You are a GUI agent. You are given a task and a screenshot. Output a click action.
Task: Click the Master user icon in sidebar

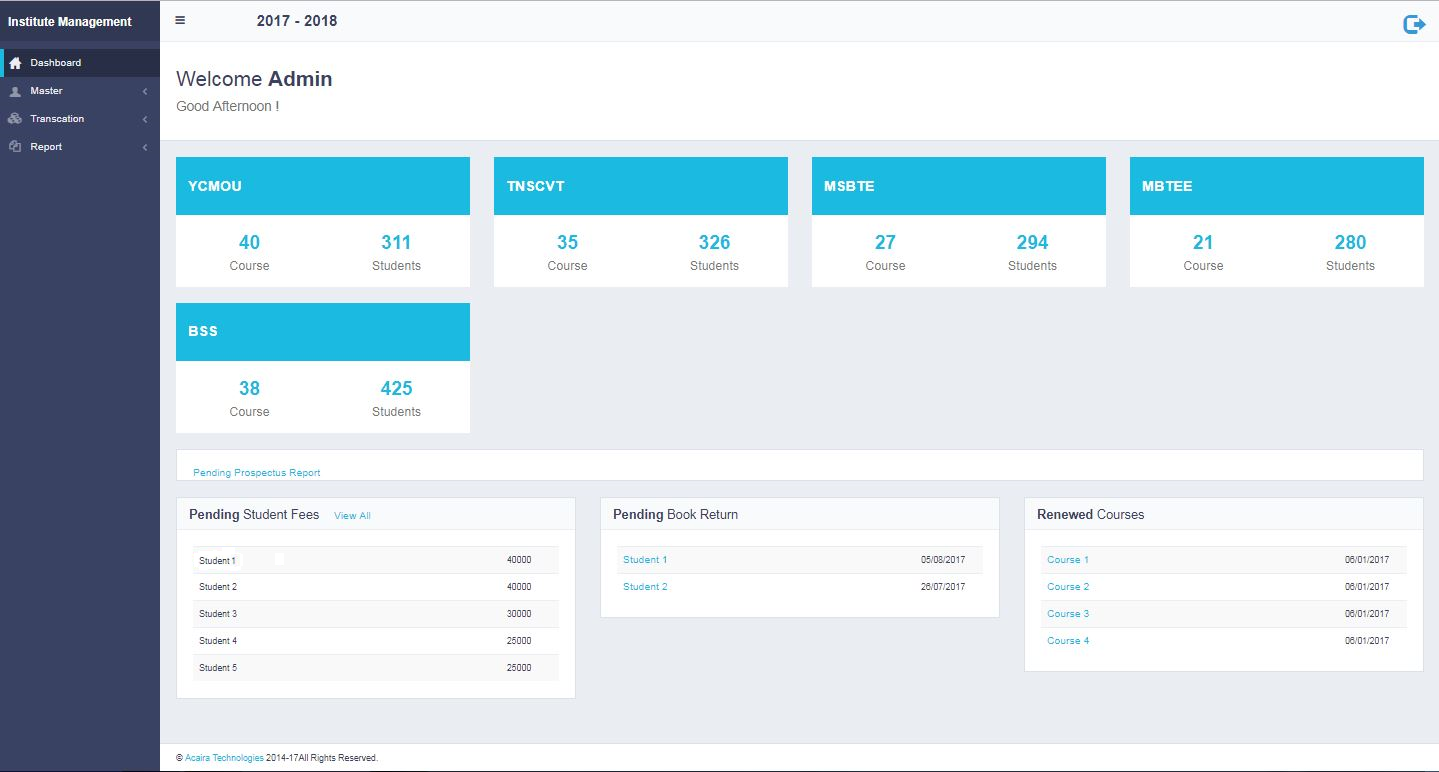15,91
